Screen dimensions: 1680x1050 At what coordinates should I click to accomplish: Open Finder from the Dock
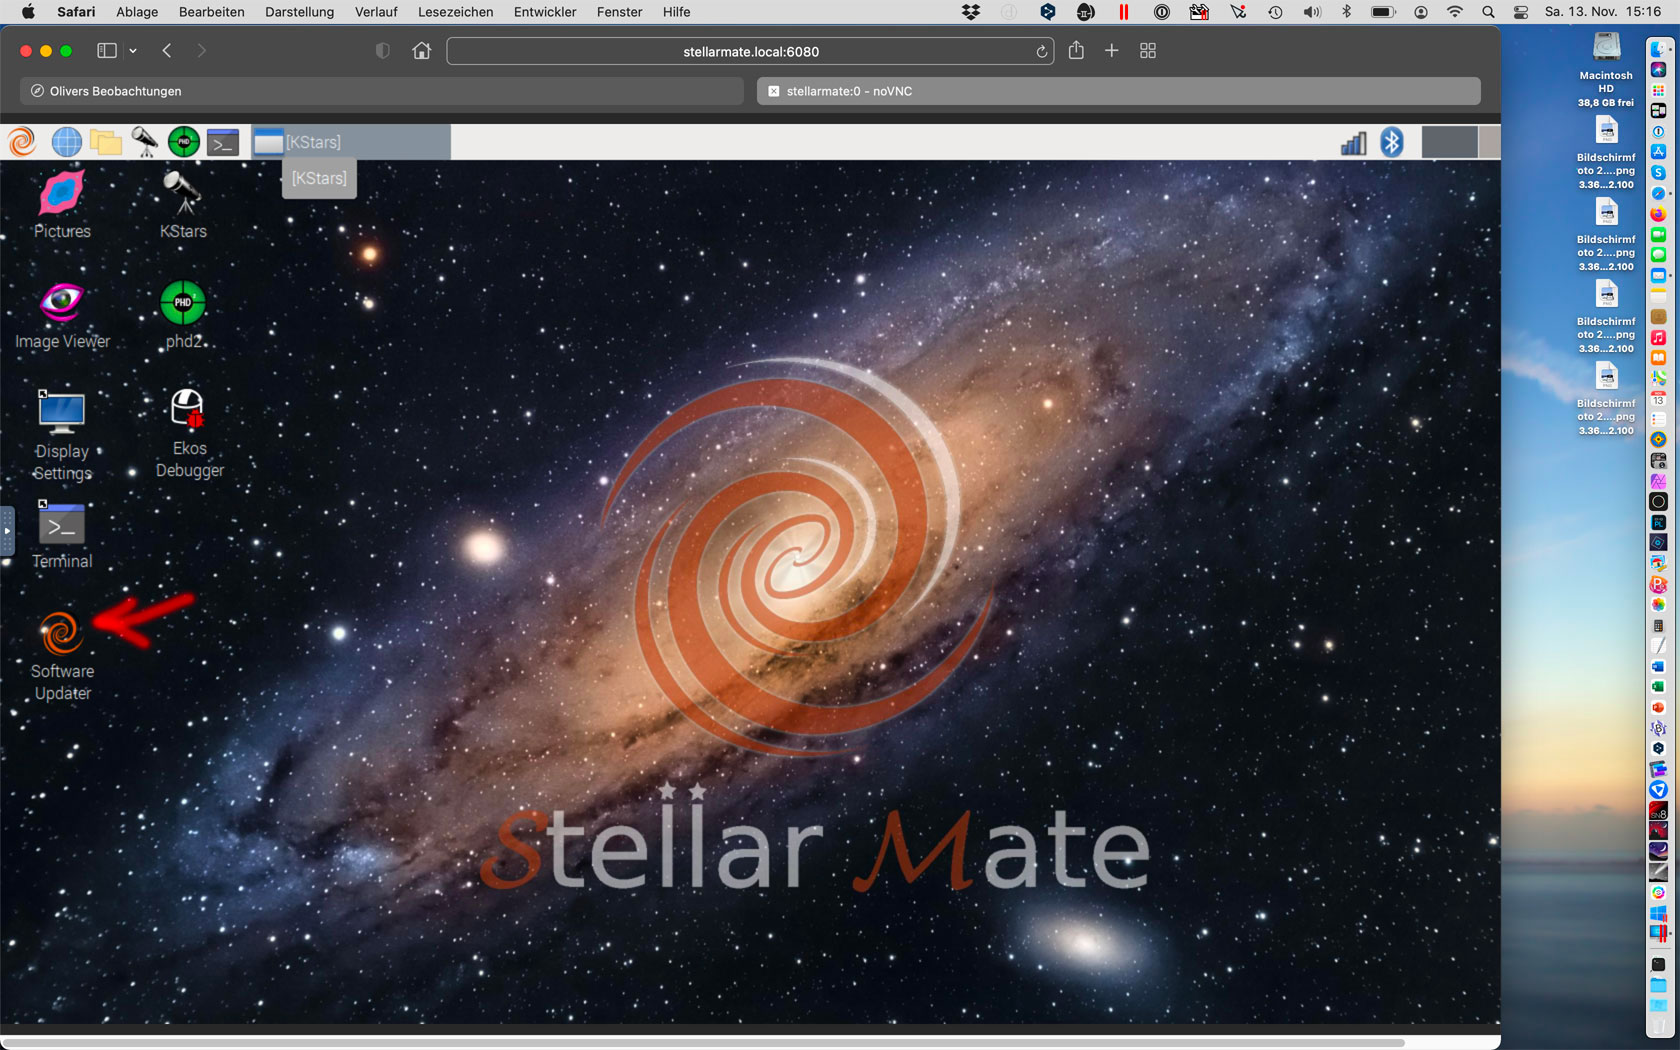point(1658,48)
